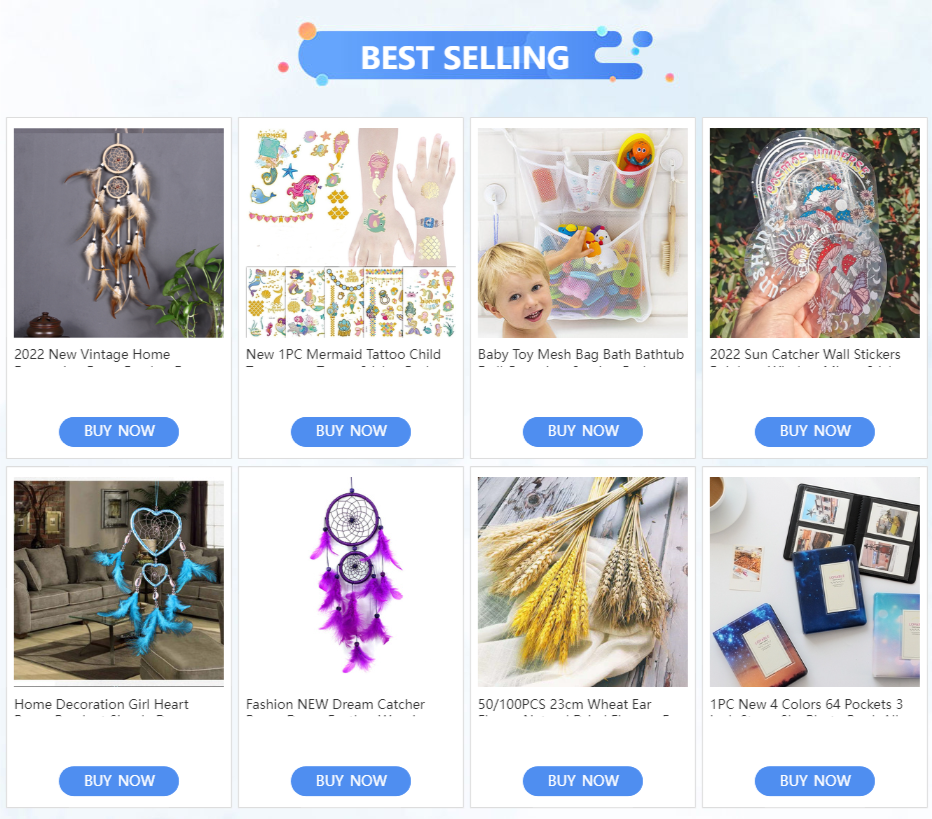Open the 'Baby Toy Mesh Bag Bath Bathtub' title

581,355
